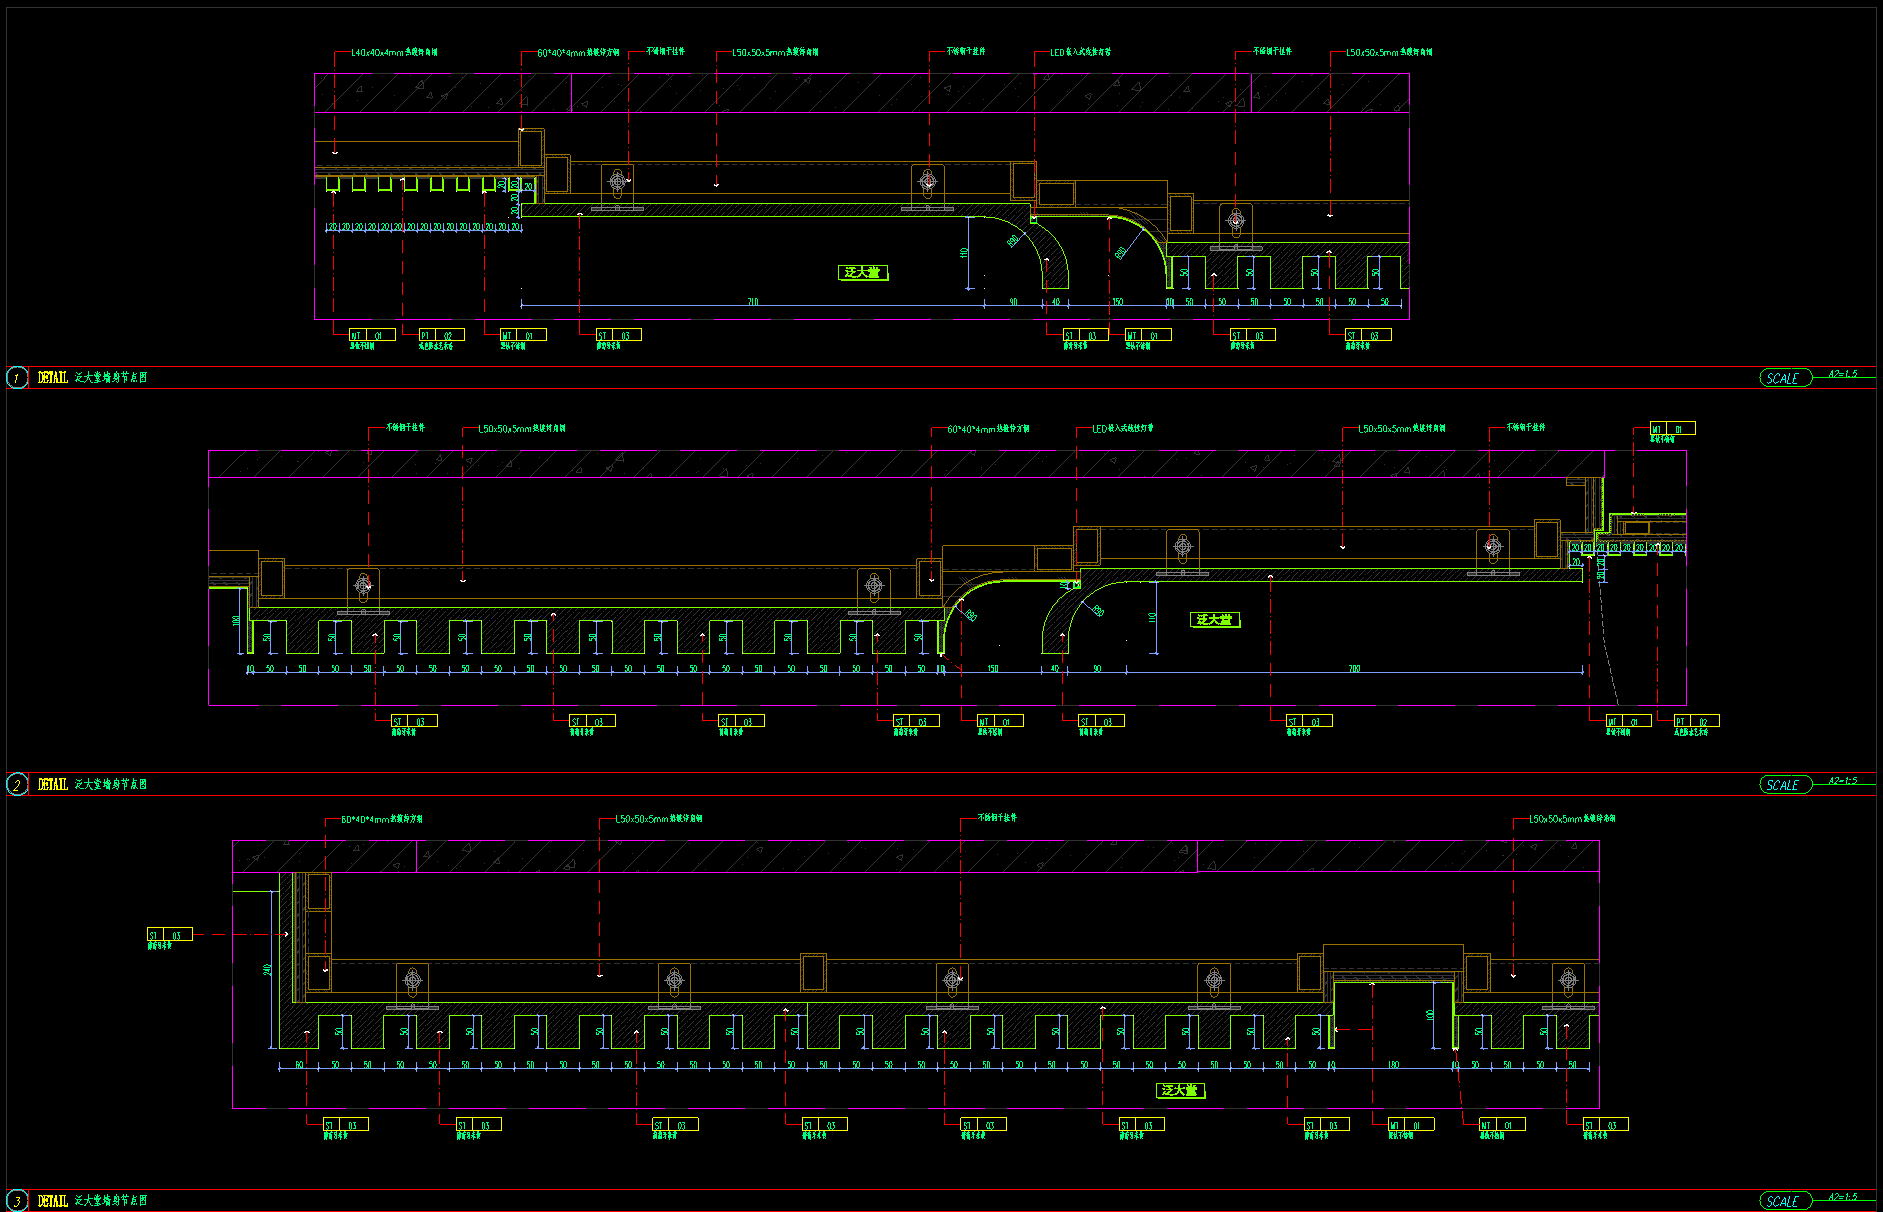Select the SCALE oval symbol of detail 3
This screenshot has height=1212, width=1883.
tap(1785, 1201)
